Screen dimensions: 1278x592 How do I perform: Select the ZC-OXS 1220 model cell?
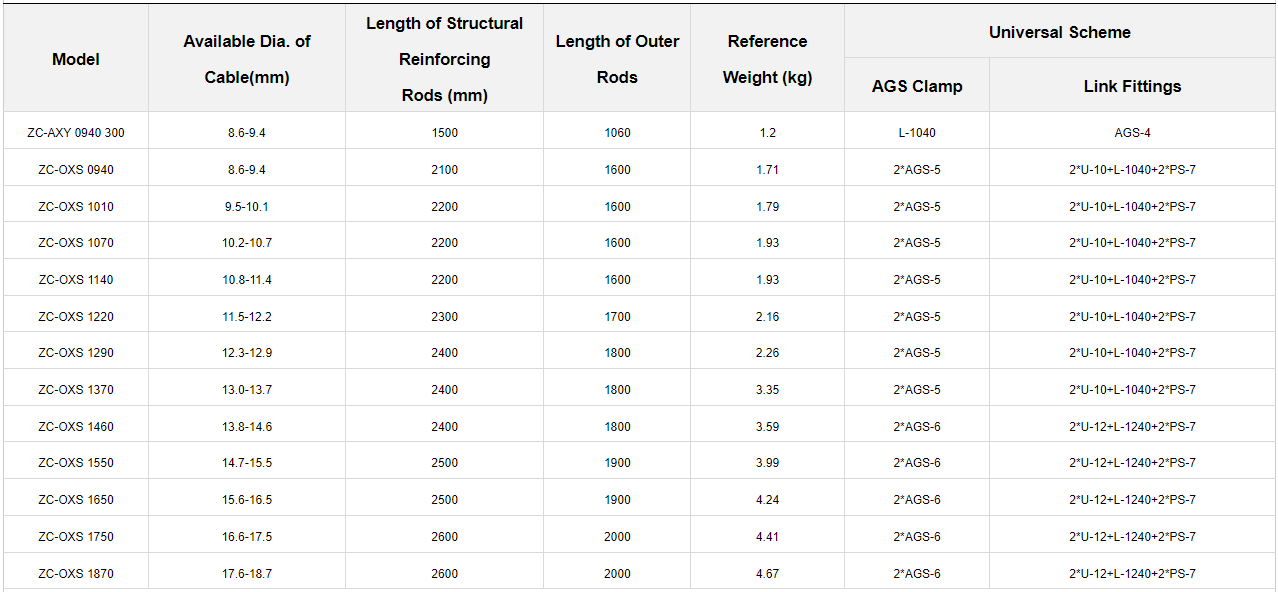pyautogui.click(x=76, y=317)
